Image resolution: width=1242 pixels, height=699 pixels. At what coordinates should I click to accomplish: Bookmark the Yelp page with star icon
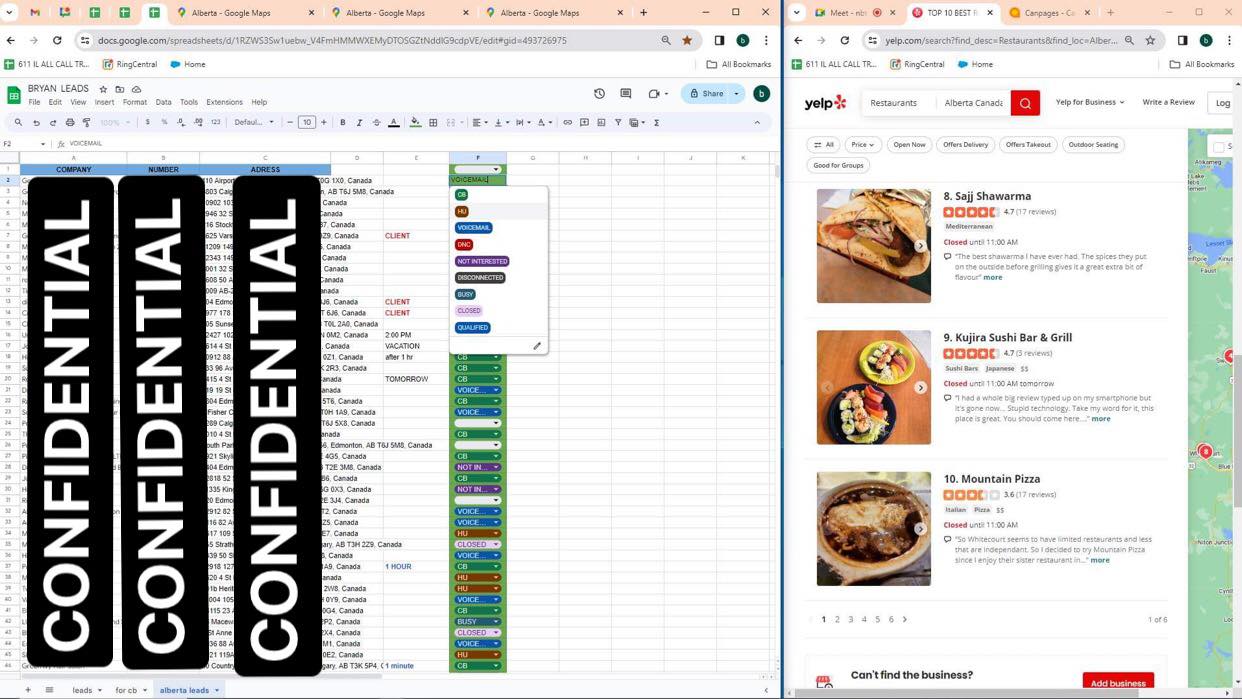1150,40
